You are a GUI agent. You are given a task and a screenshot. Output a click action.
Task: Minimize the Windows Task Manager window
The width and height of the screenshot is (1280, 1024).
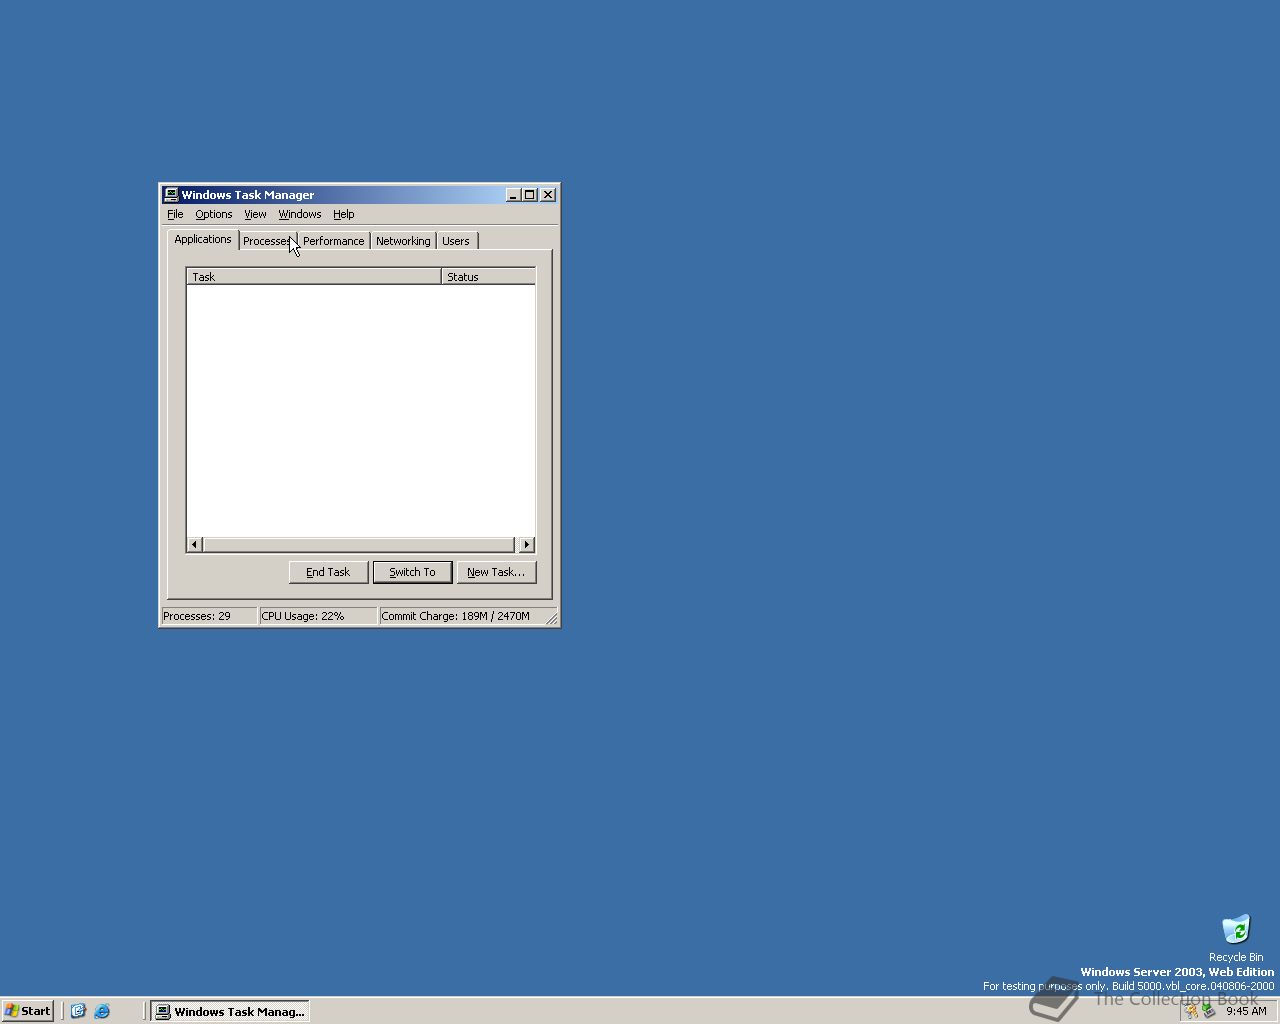[x=513, y=195]
